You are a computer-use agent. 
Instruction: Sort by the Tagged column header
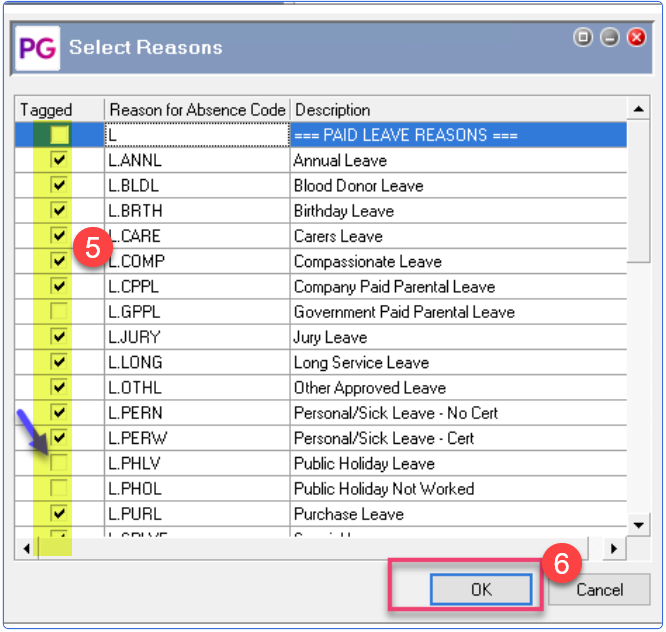tap(46, 110)
